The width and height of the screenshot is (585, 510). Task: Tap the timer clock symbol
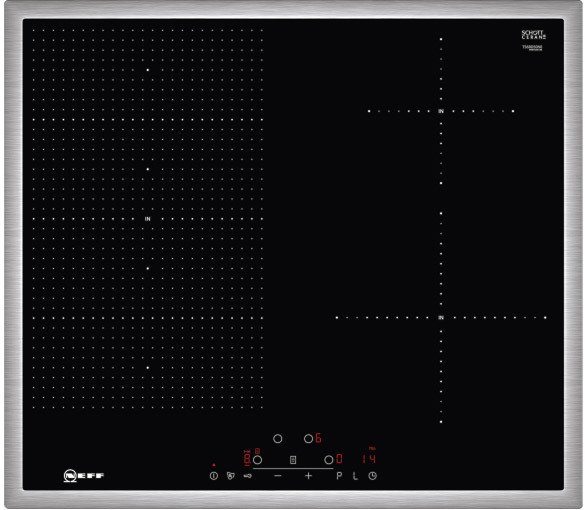[373, 476]
